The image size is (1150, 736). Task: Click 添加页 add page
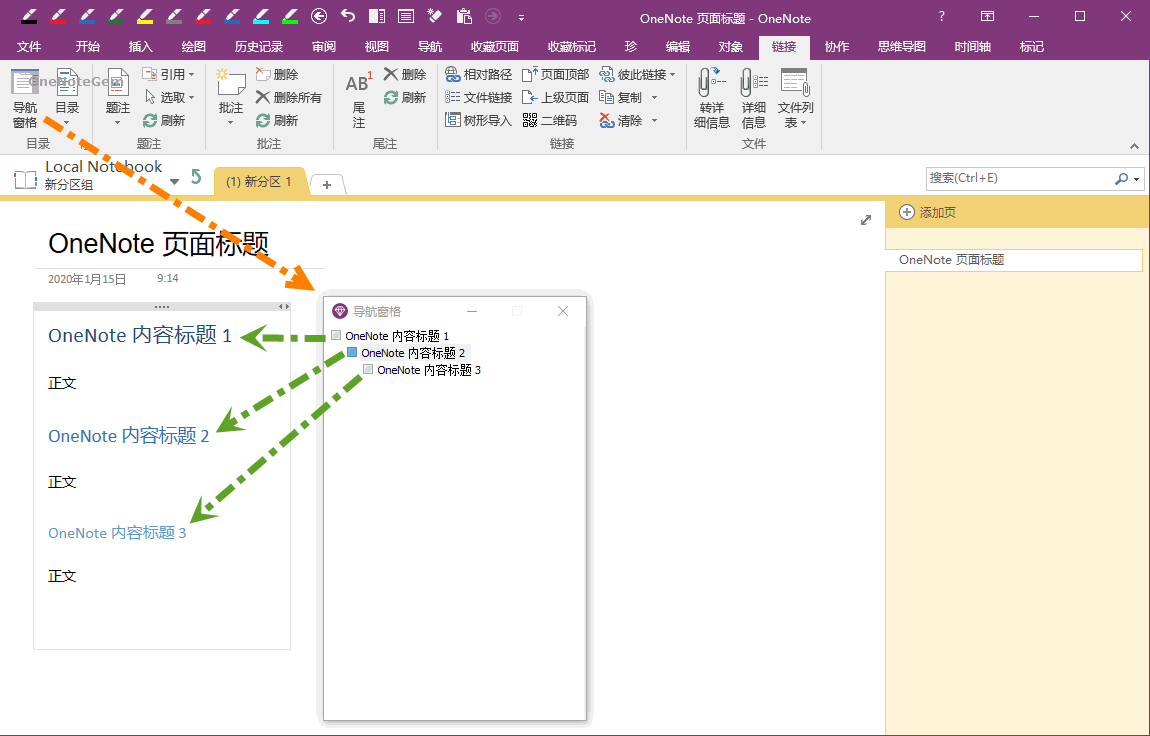pos(928,213)
